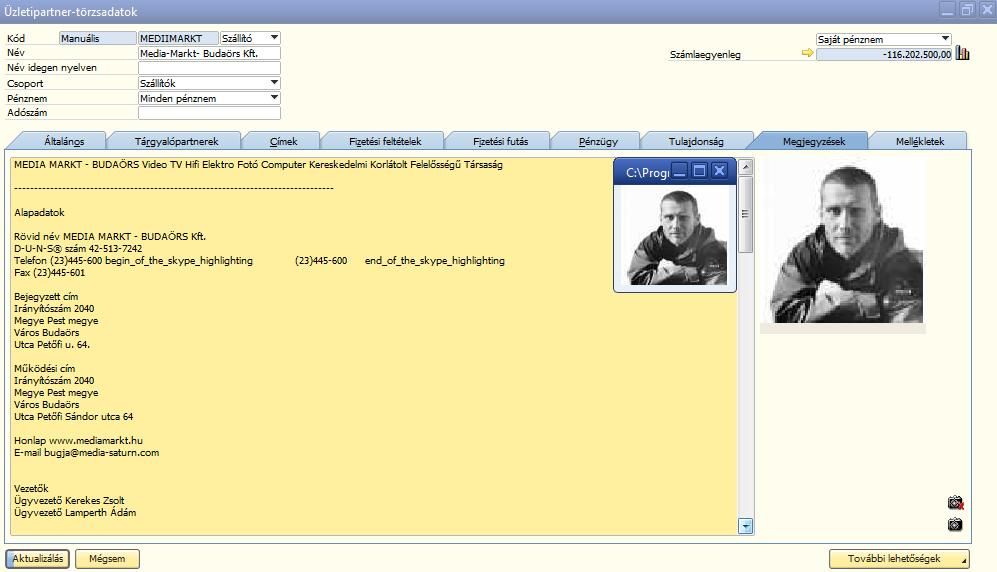This screenshot has height=572, width=997.
Task: Click the add picture camera icon
Action: (954, 524)
